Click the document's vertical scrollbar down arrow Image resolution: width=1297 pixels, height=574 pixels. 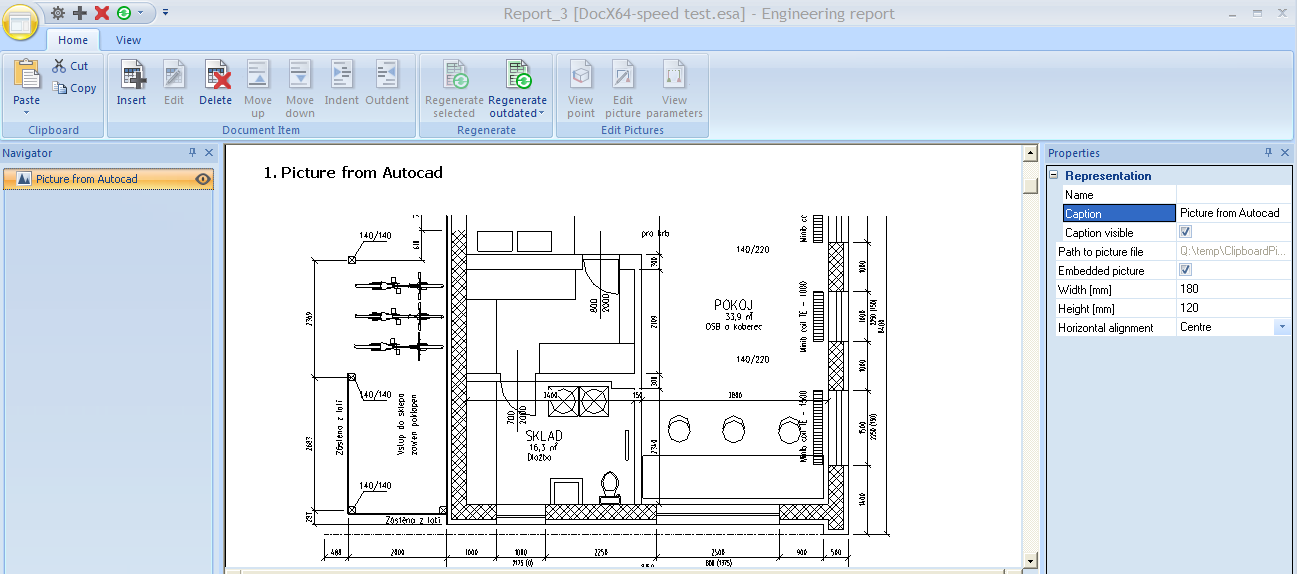click(x=1029, y=559)
